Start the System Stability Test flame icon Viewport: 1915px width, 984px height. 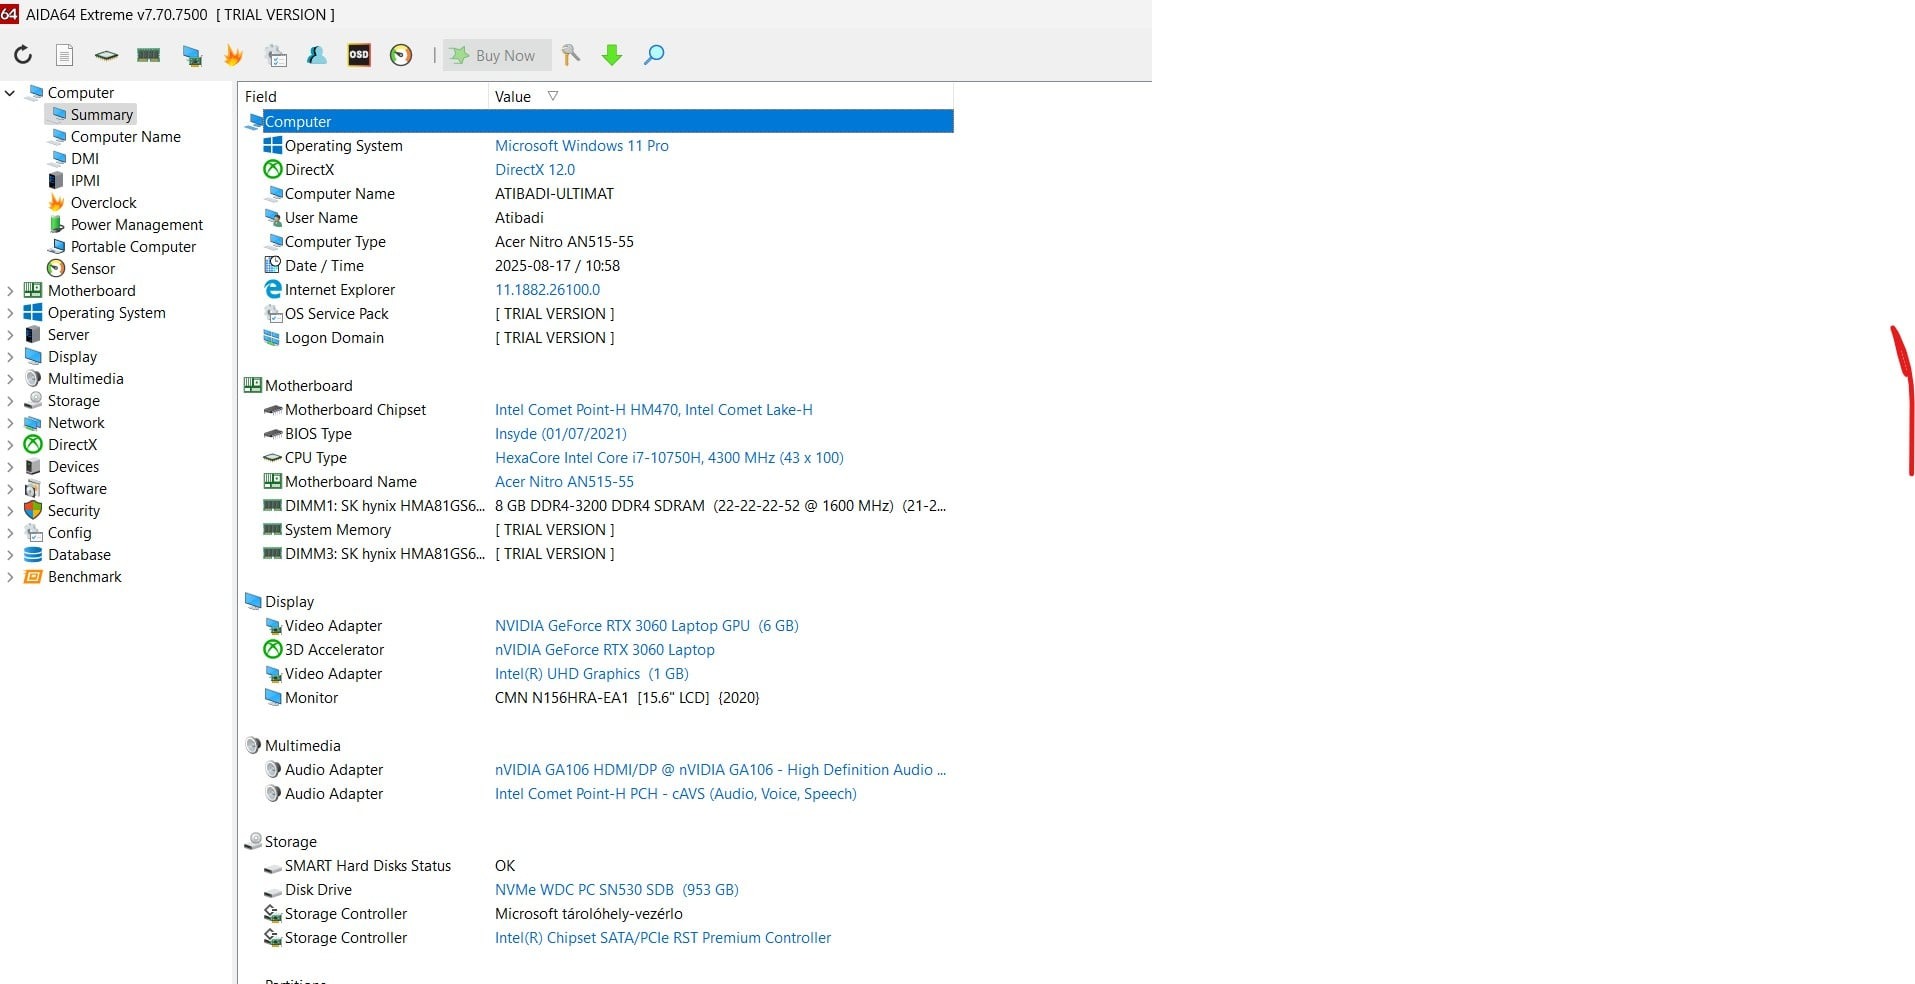point(234,55)
